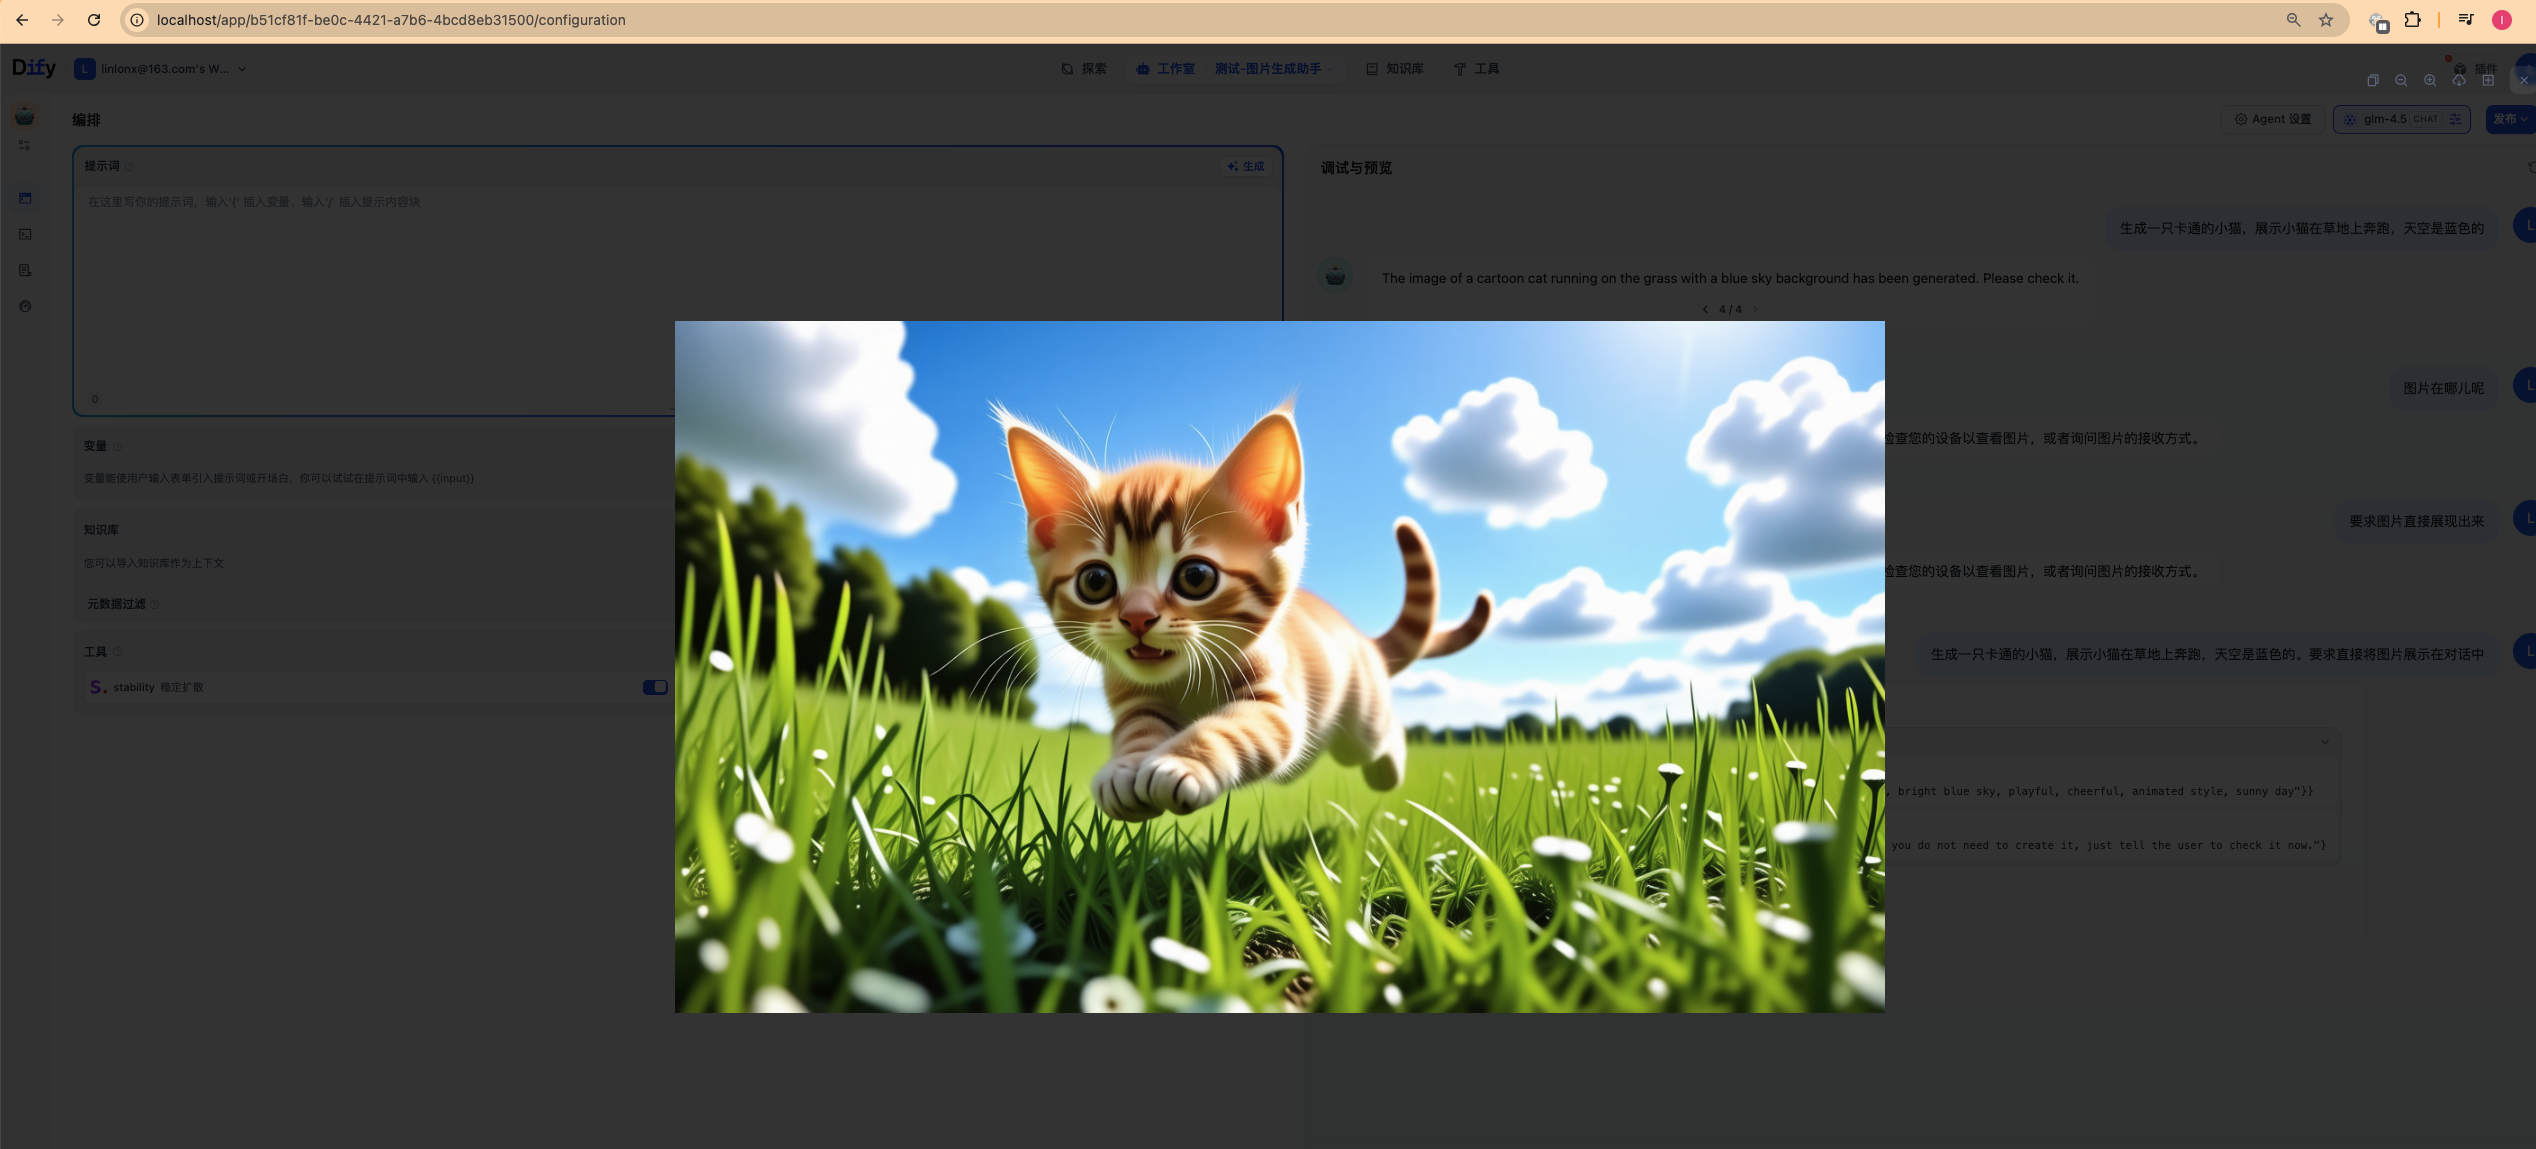The image size is (2536, 1149).
Task: Open the logs sidebar icon
Action: pyautogui.click(x=25, y=271)
